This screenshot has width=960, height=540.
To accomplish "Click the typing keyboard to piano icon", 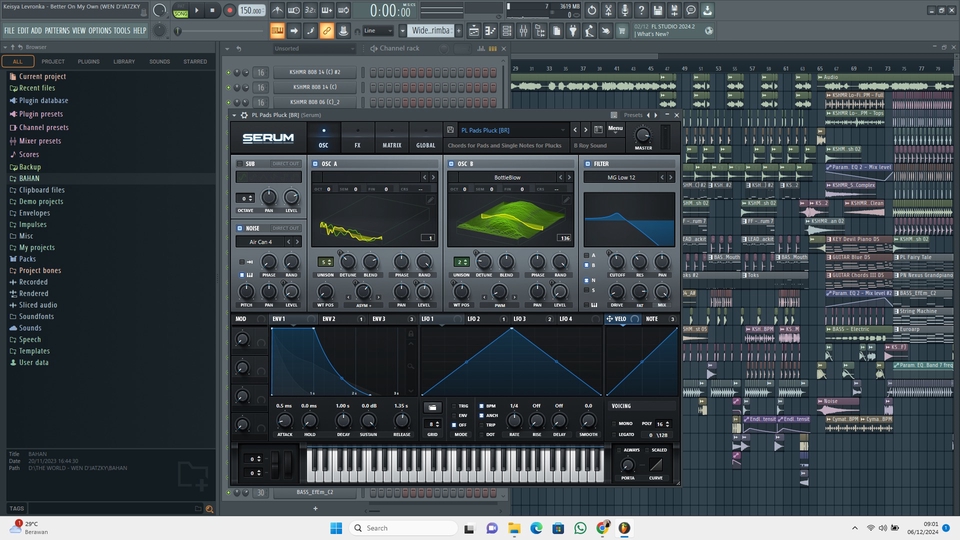I will click(x=277, y=31).
